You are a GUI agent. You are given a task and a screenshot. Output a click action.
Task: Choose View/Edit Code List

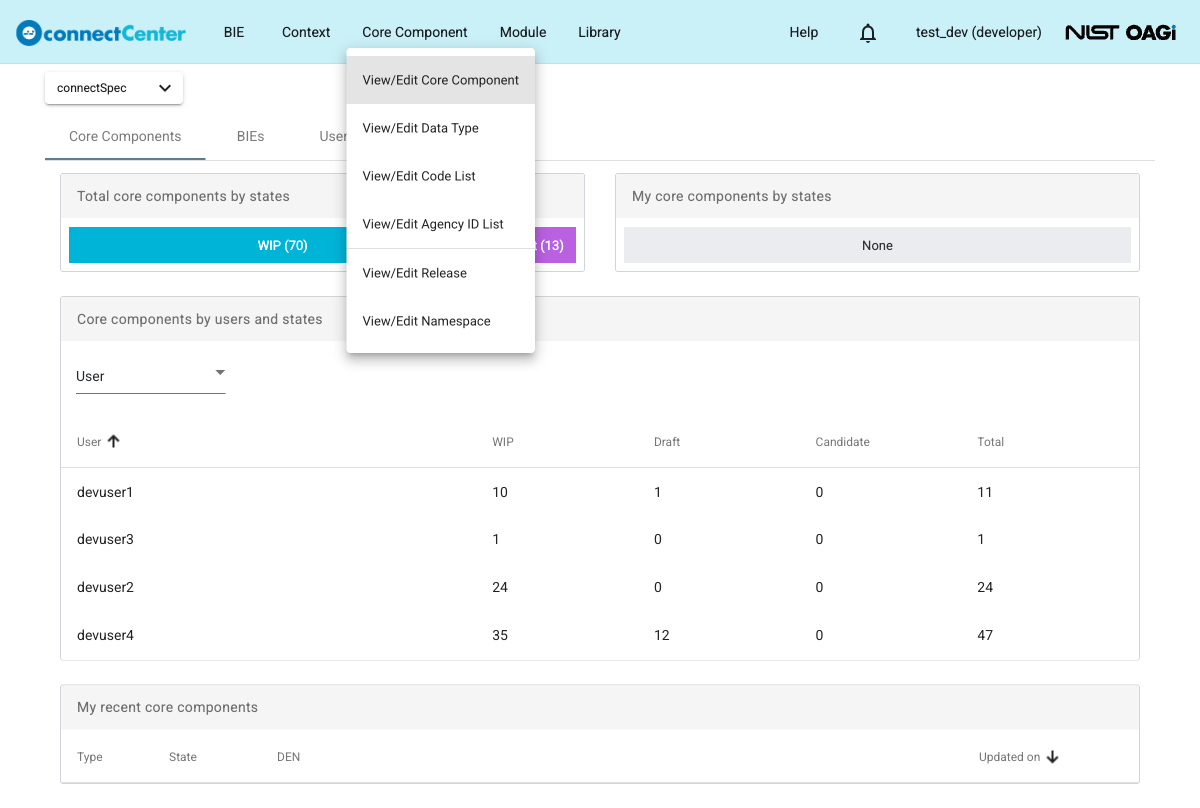441,176
